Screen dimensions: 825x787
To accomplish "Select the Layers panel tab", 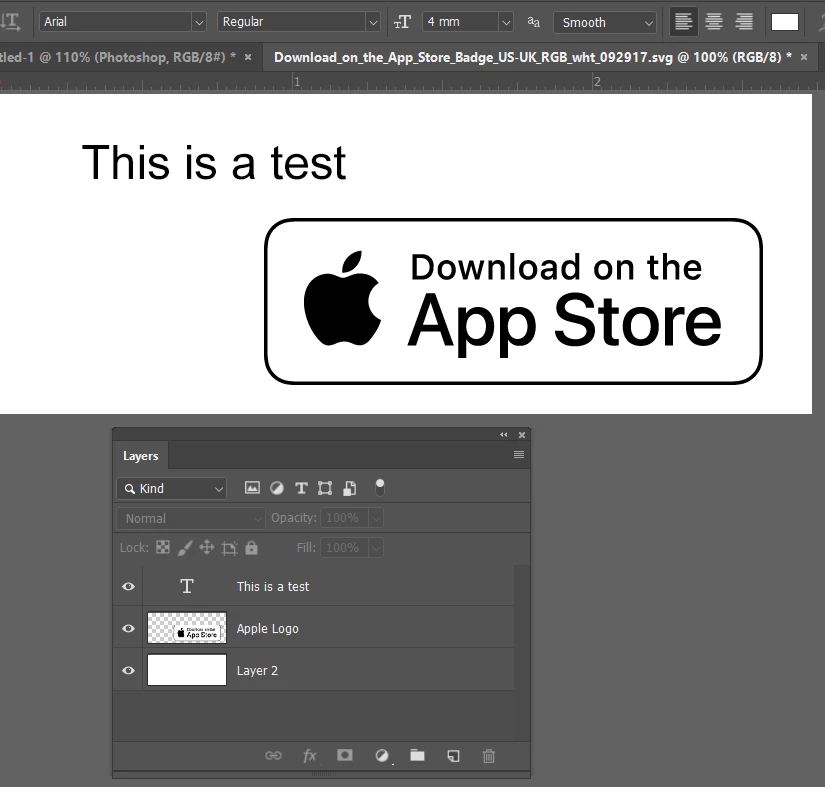I will click(140, 456).
